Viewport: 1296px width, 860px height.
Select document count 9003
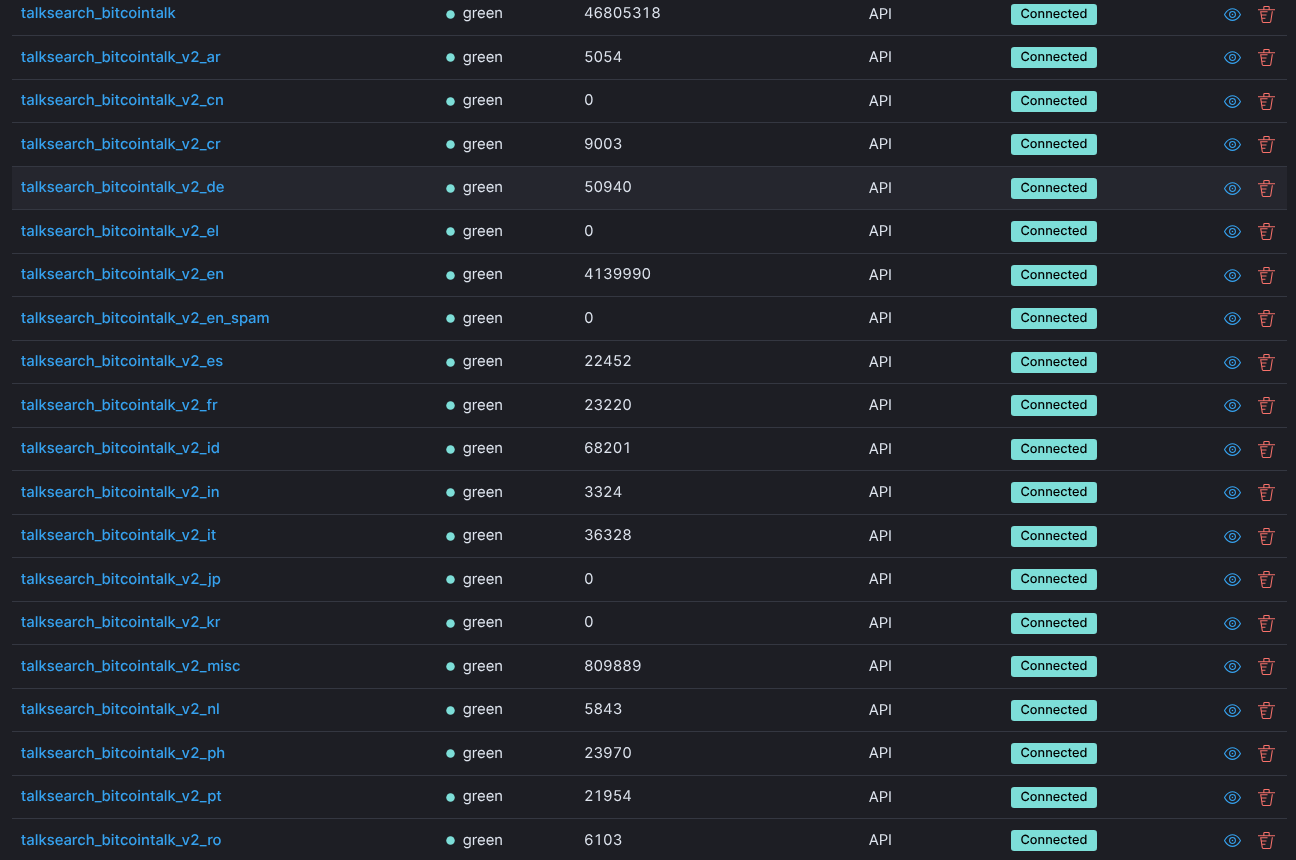coord(603,144)
